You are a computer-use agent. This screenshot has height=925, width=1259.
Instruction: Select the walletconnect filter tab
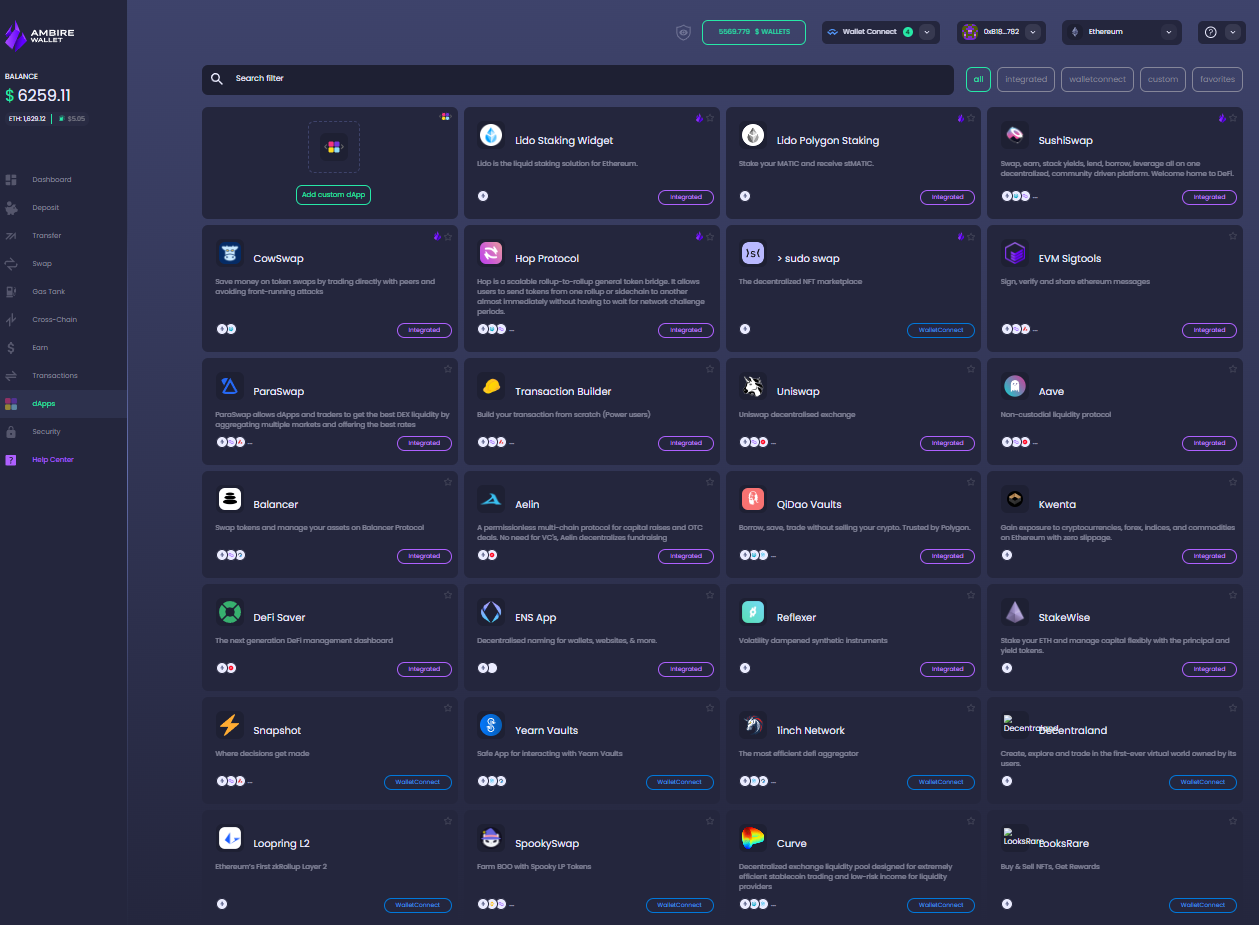(1097, 79)
